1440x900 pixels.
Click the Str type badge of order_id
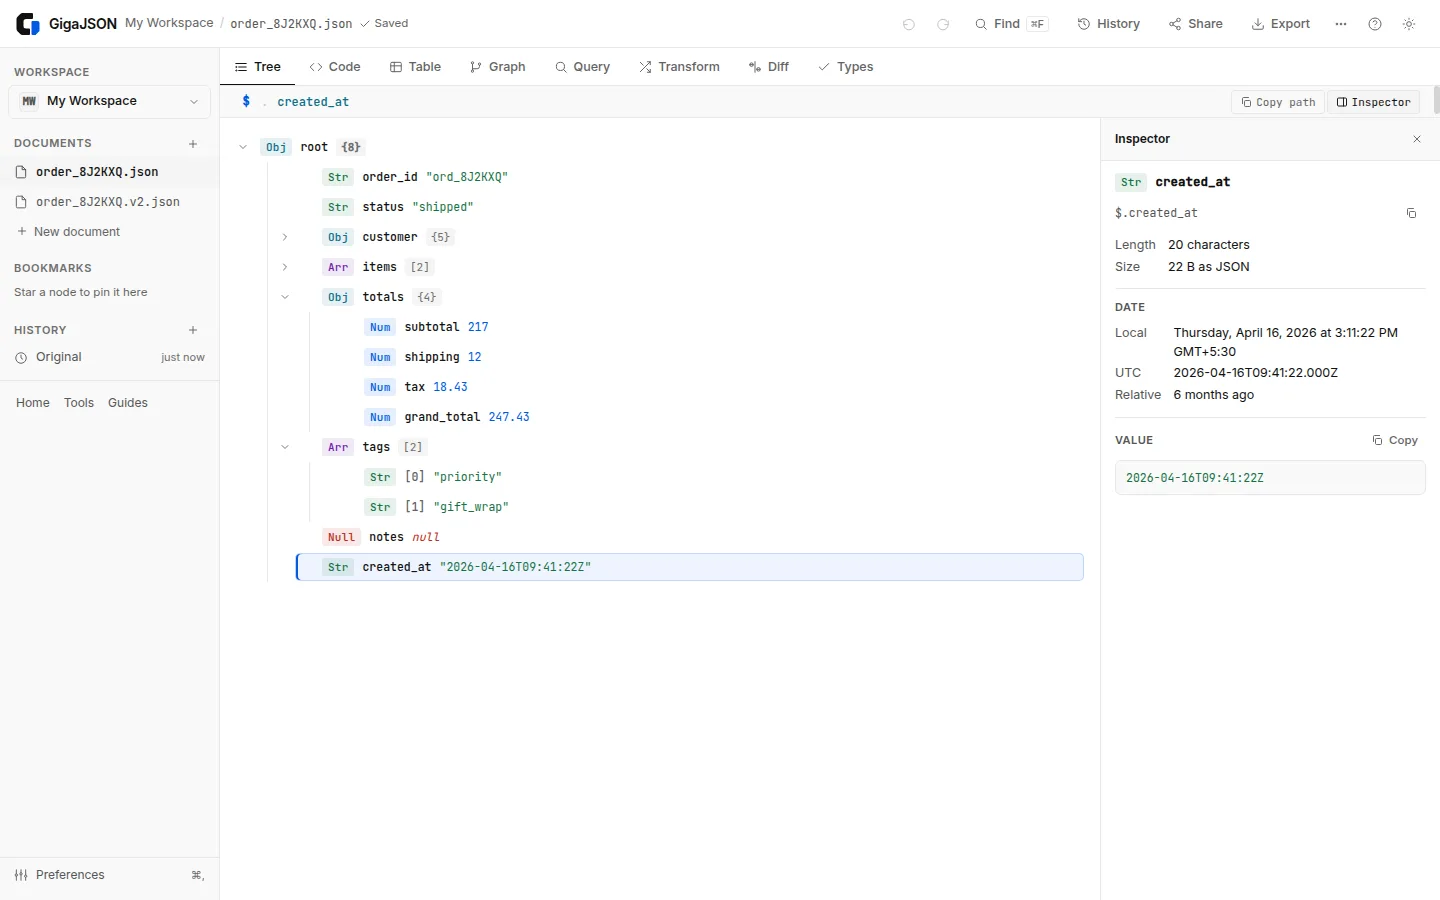[338, 177]
